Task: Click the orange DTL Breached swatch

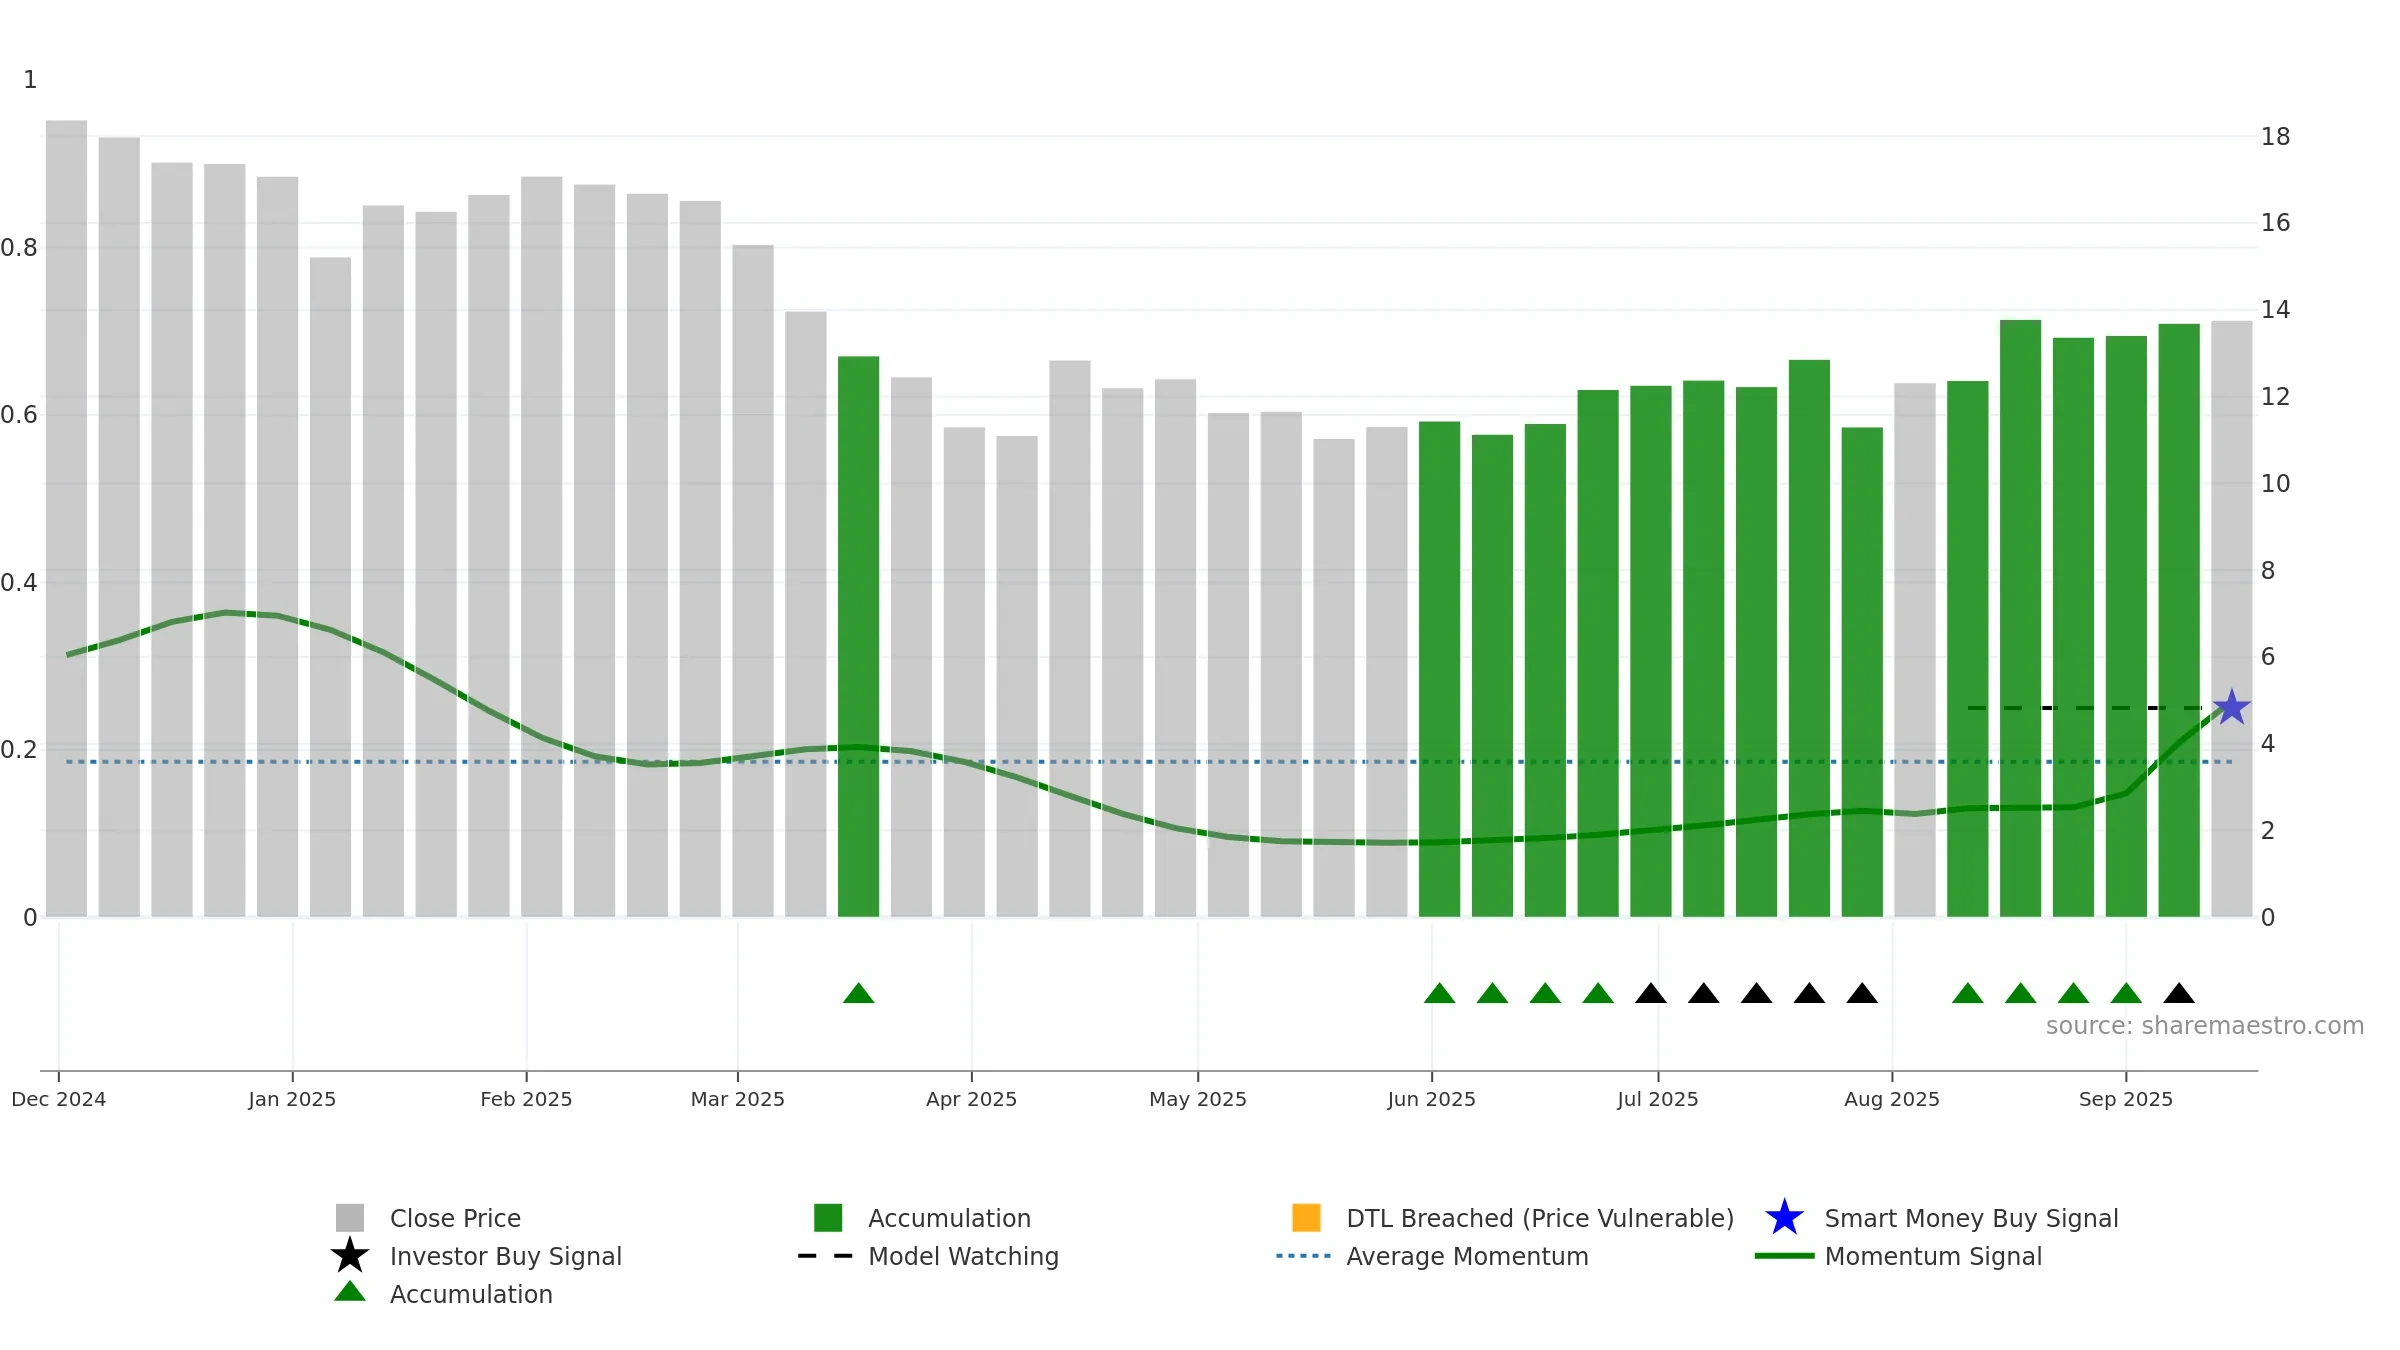Action: [1306, 1218]
